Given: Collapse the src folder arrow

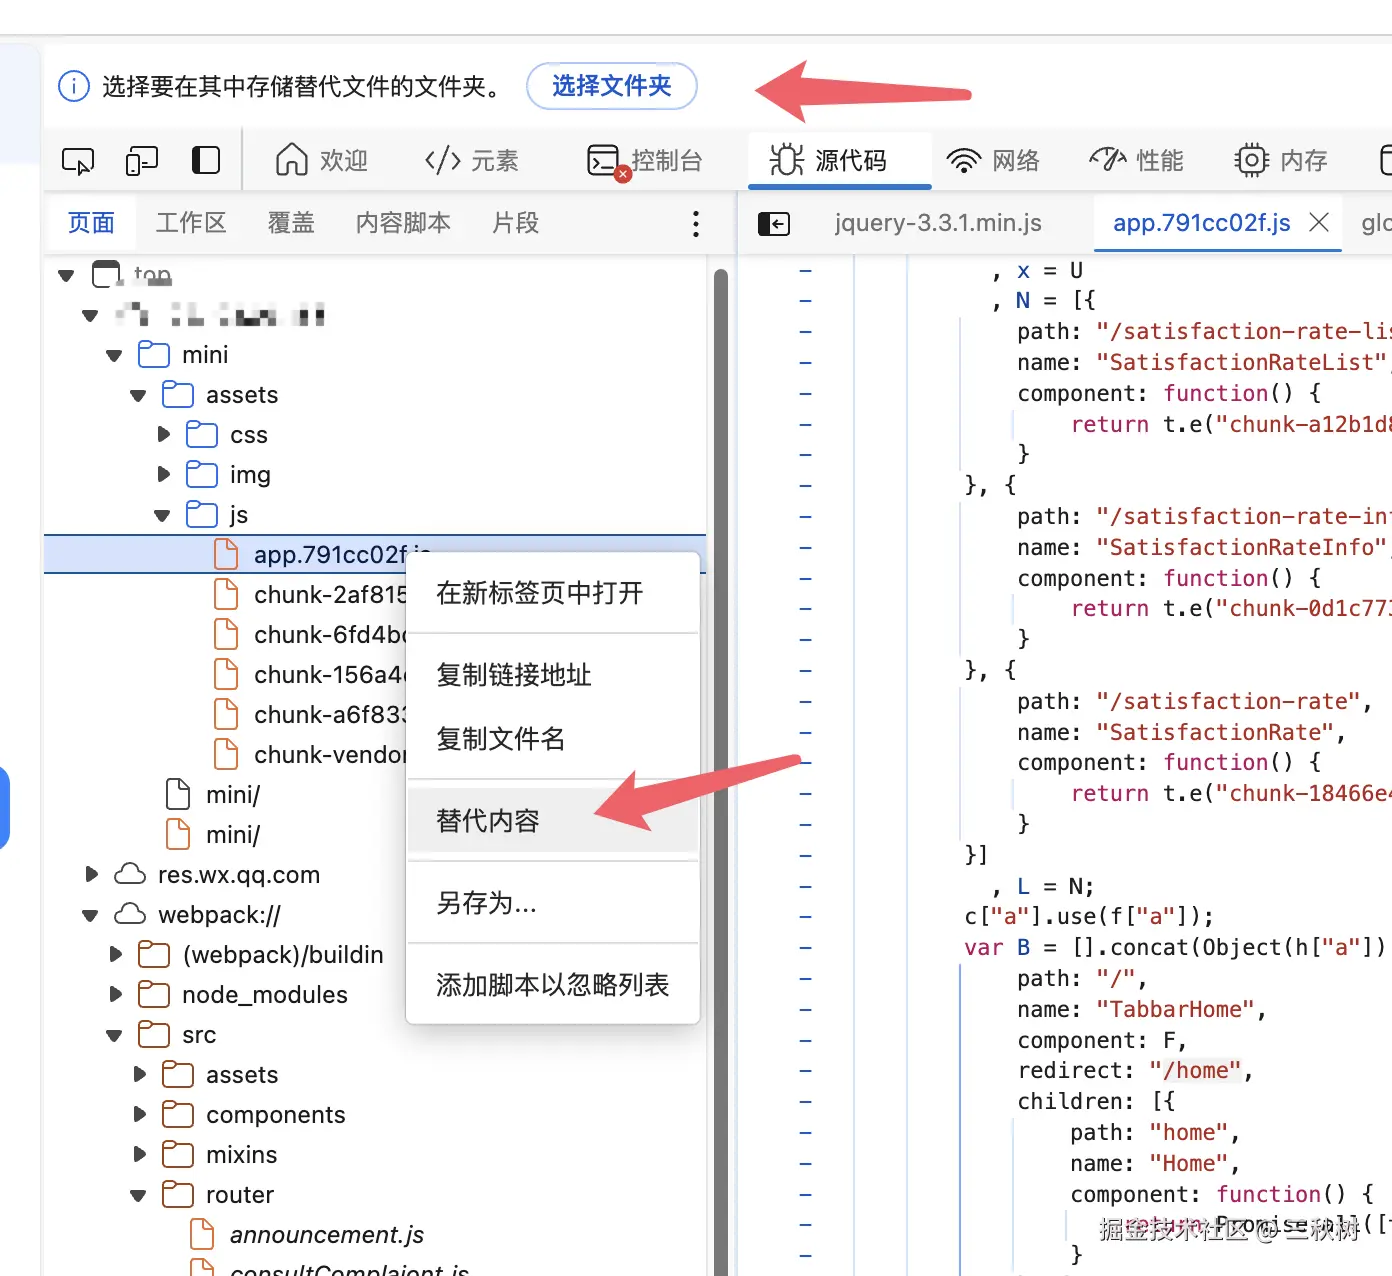Looking at the screenshot, I should (x=114, y=1035).
